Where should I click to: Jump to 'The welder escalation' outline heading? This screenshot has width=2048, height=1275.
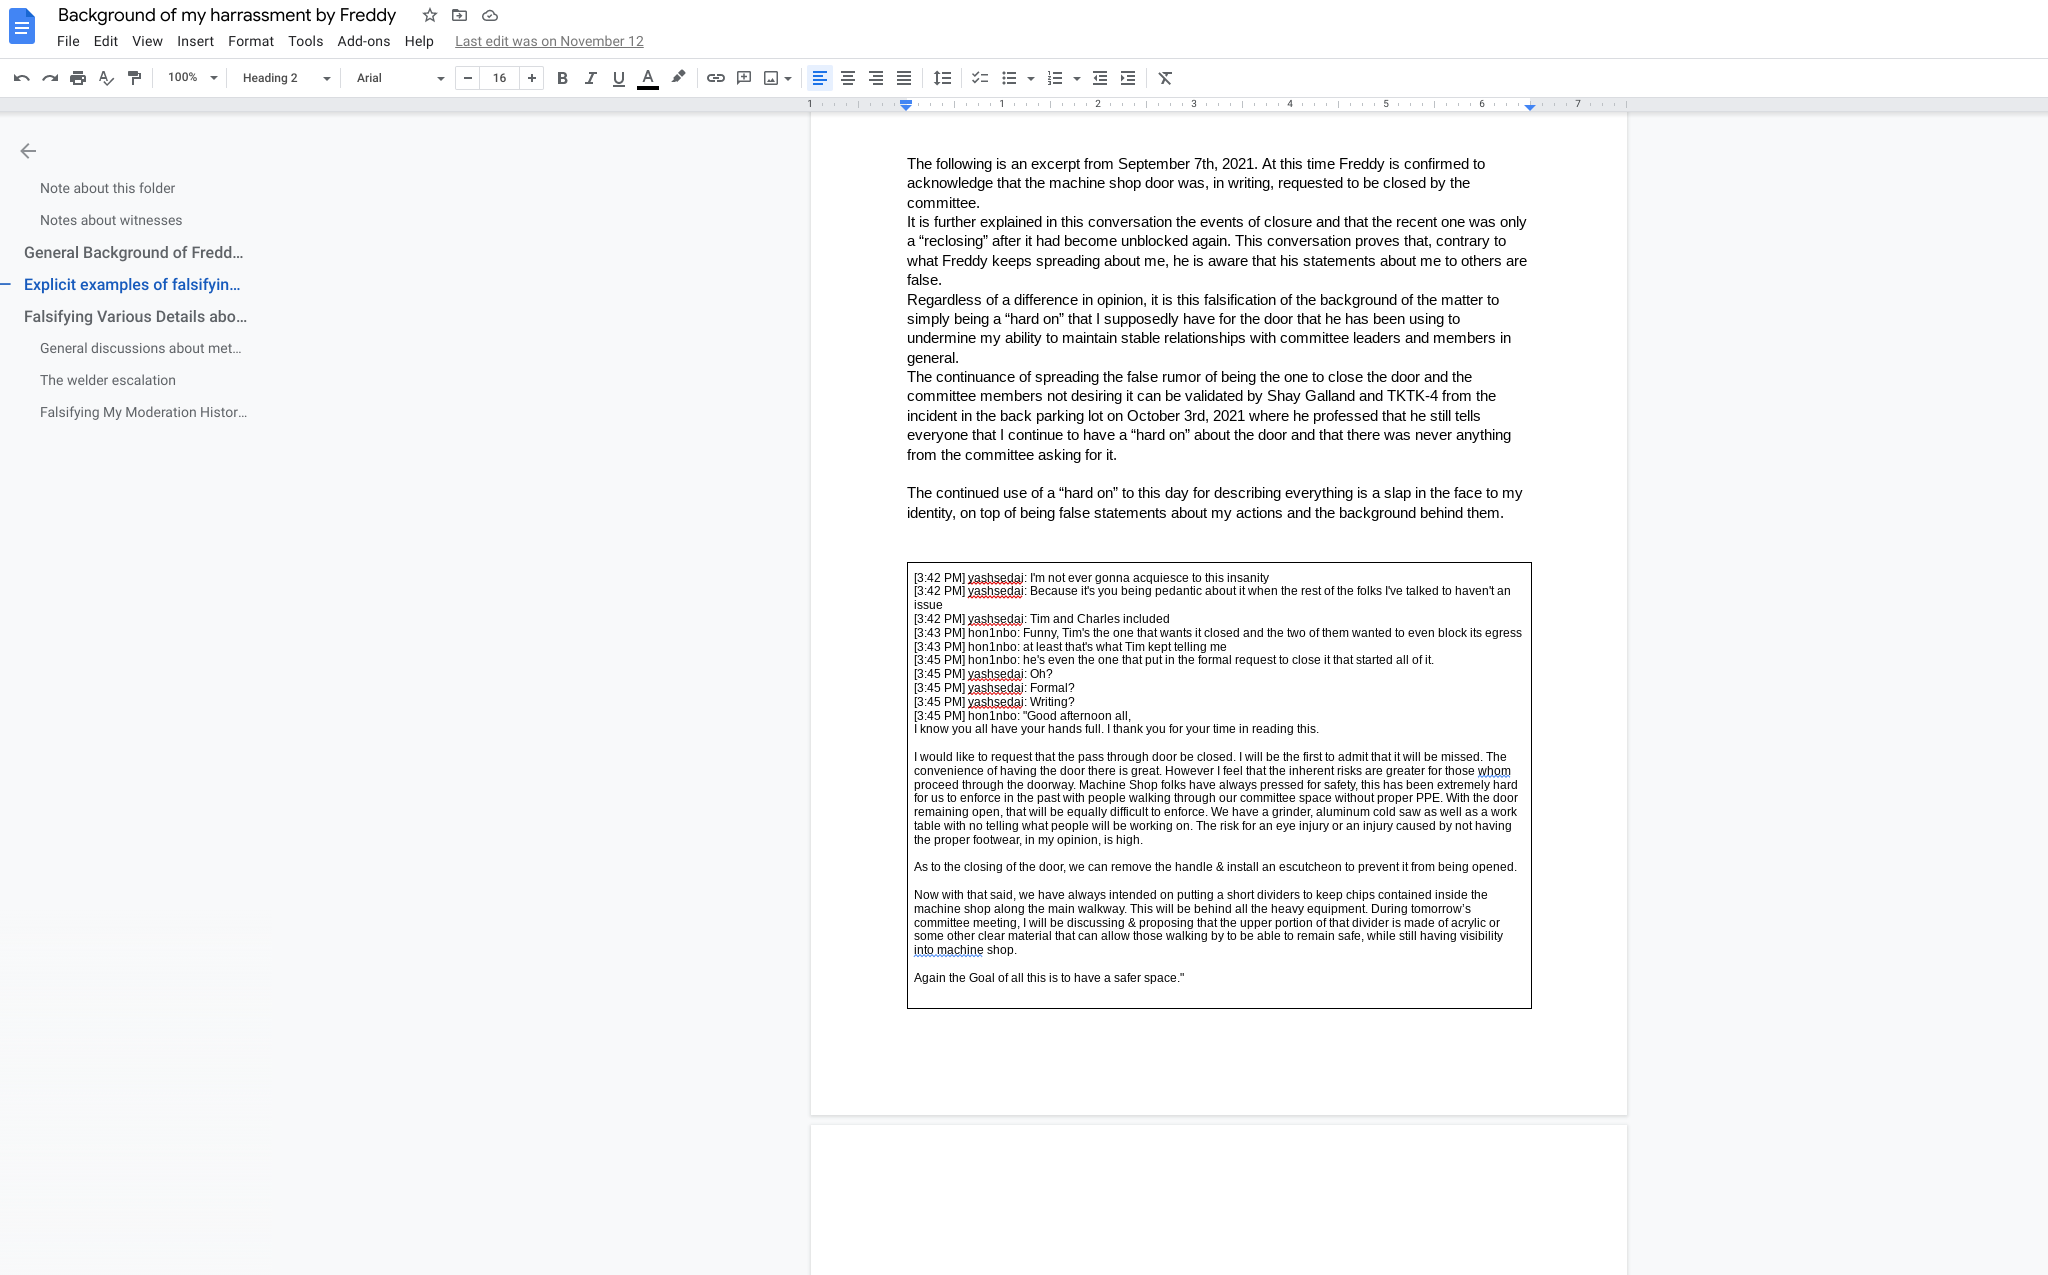[108, 380]
